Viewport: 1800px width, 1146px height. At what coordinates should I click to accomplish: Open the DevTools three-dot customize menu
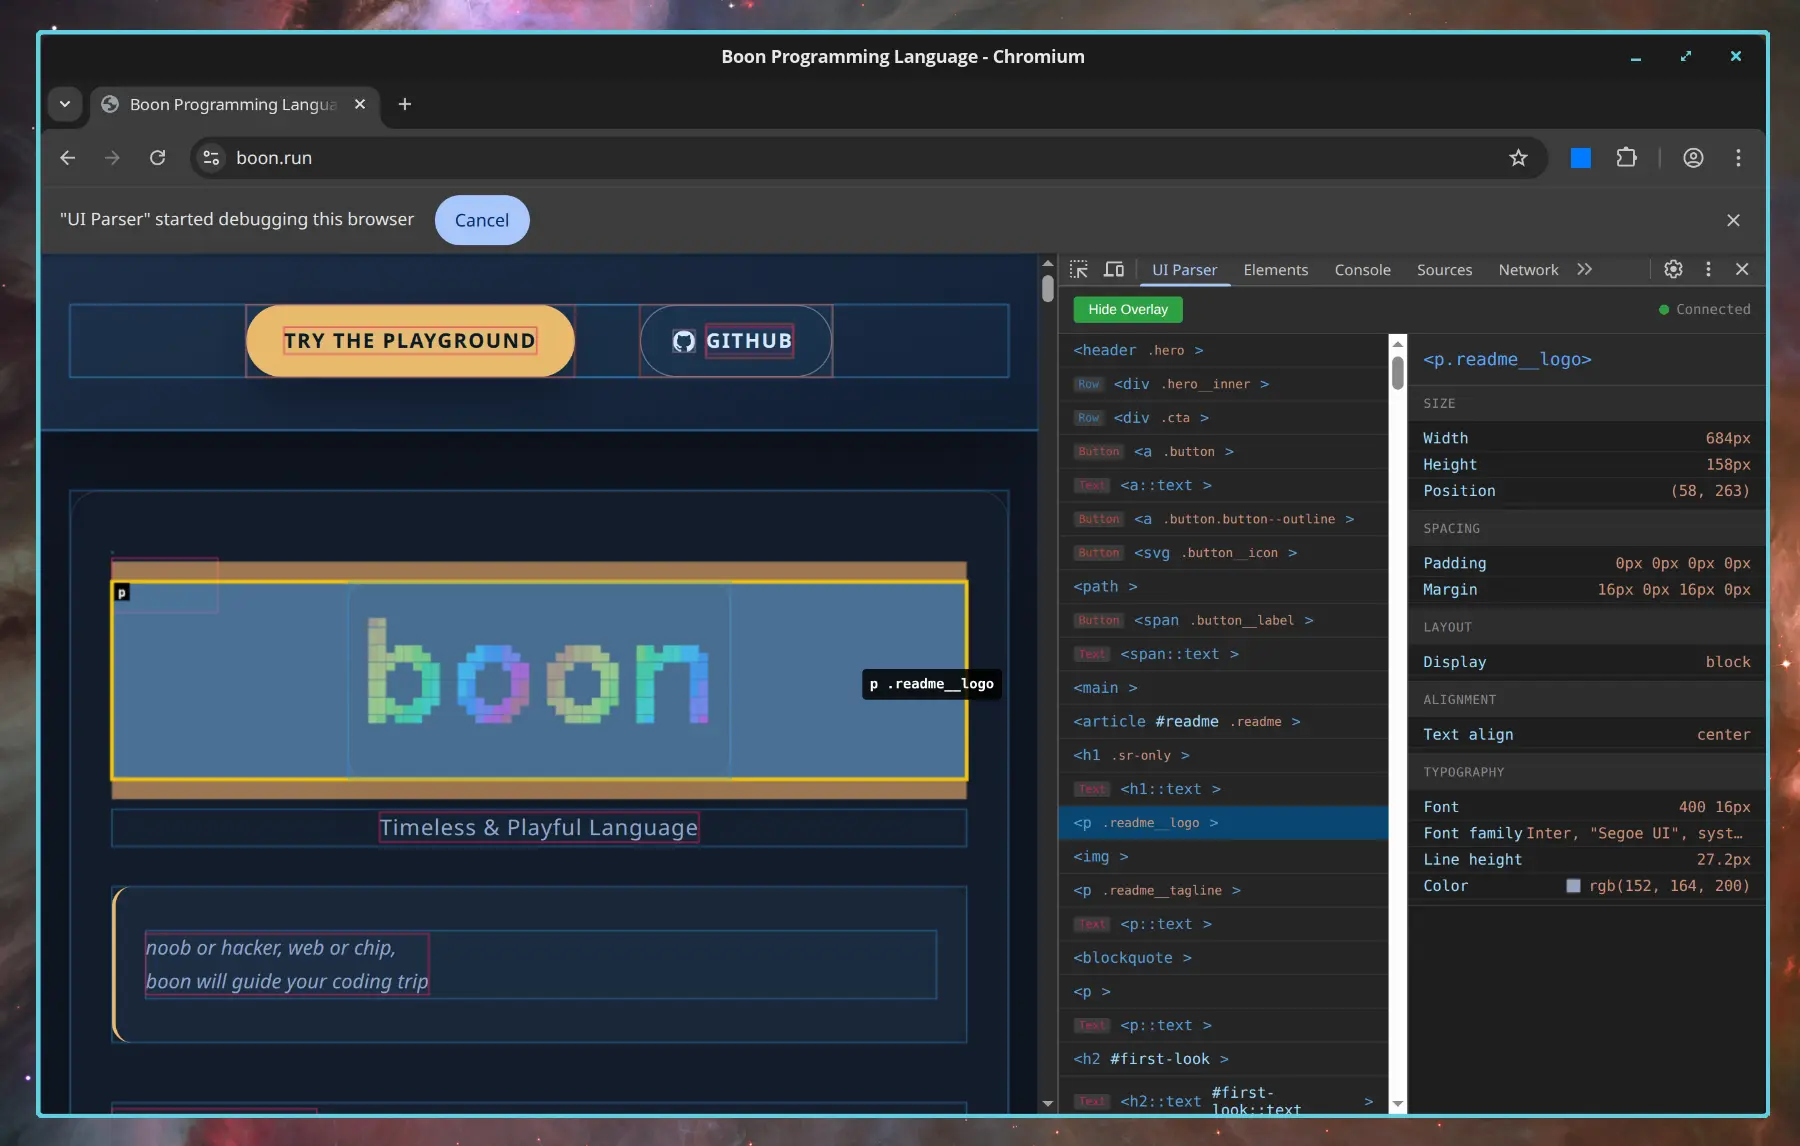tap(1708, 269)
